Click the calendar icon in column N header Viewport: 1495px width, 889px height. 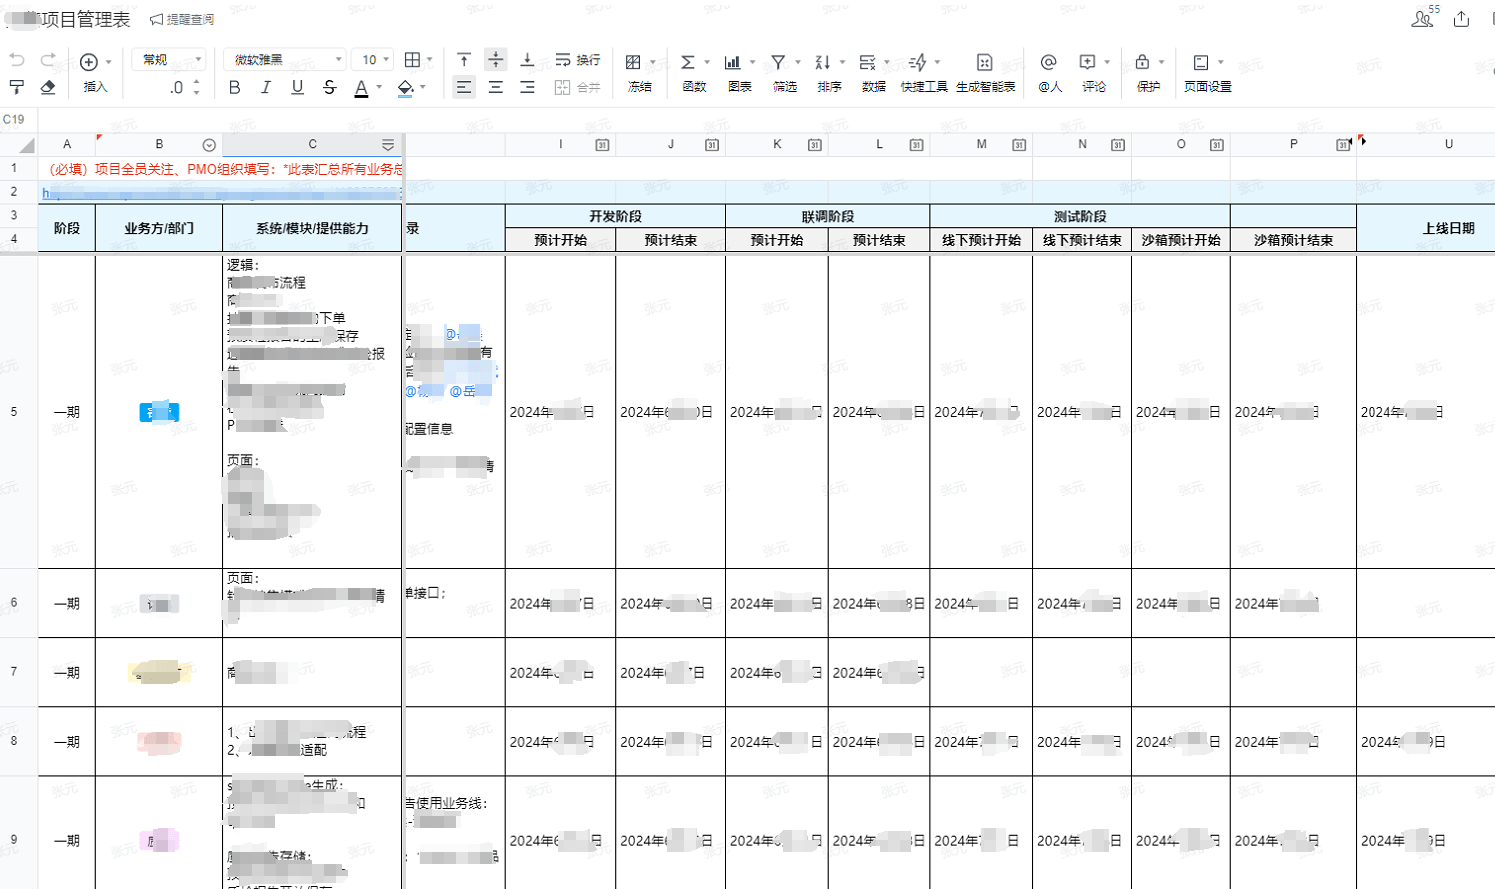pos(1118,145)
